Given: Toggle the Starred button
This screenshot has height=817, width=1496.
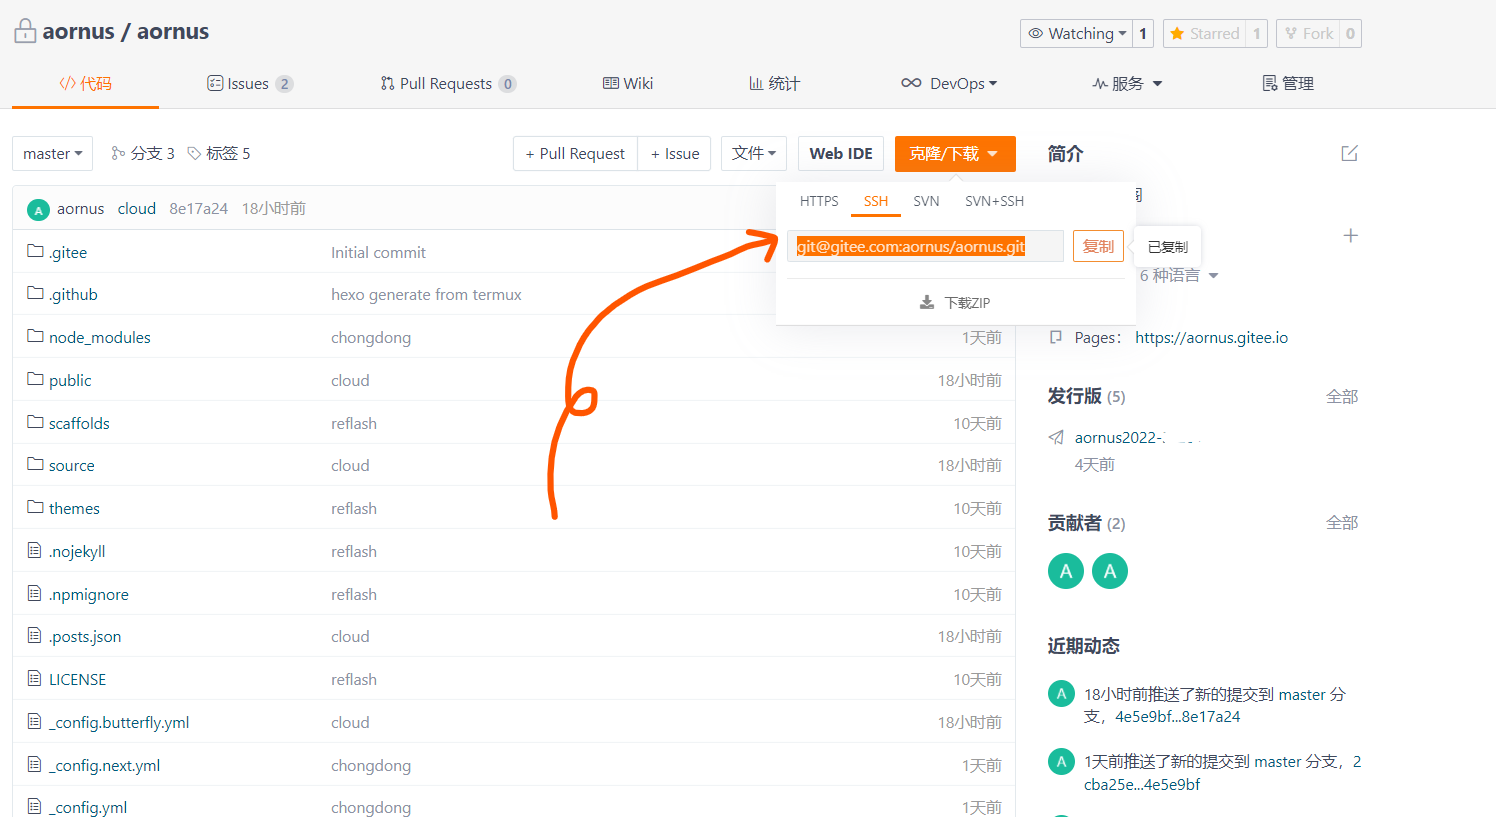Looking at the screenshot, I should (1204, 34).
